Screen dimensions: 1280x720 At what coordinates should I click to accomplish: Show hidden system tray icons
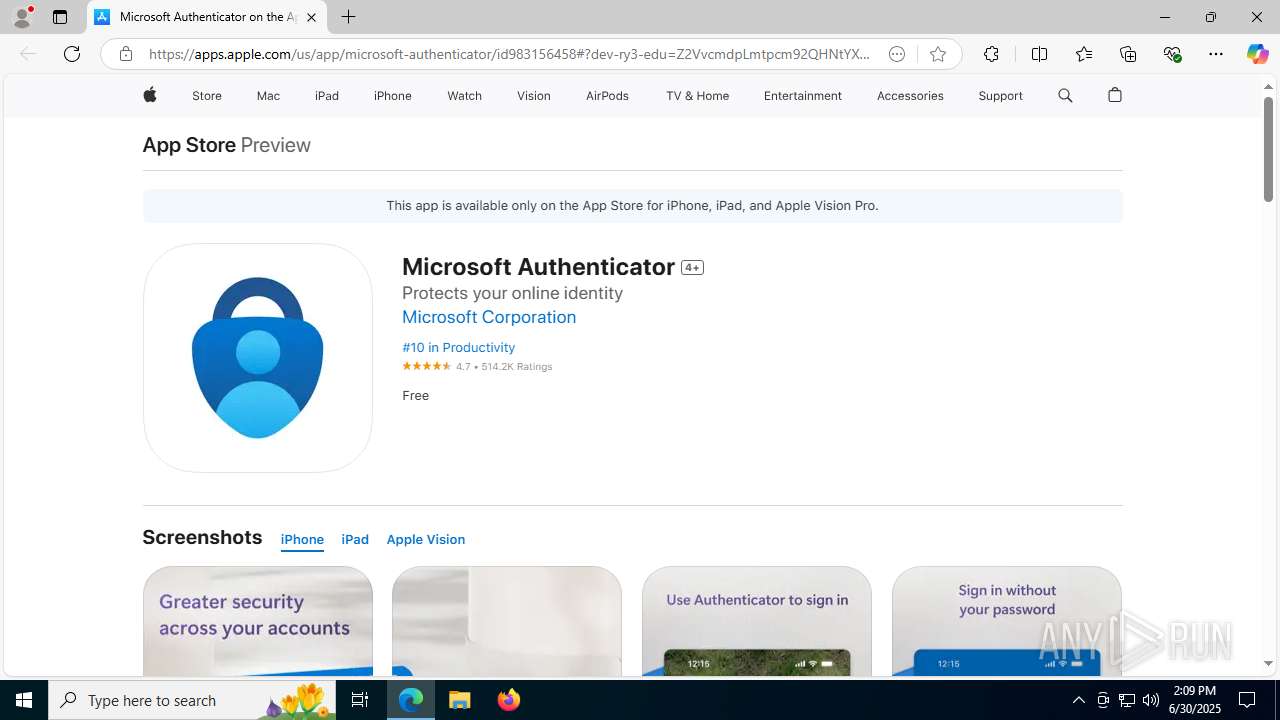click(1078, 700)
